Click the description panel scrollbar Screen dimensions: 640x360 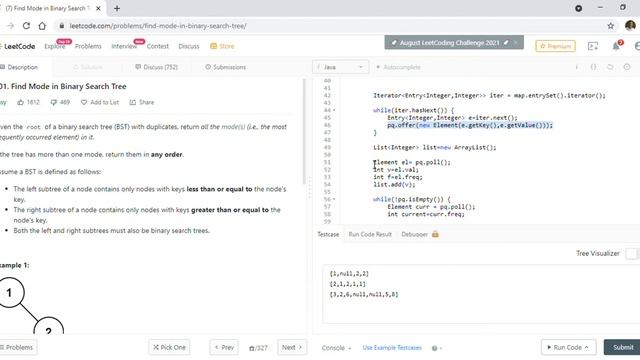pos(304,131)
